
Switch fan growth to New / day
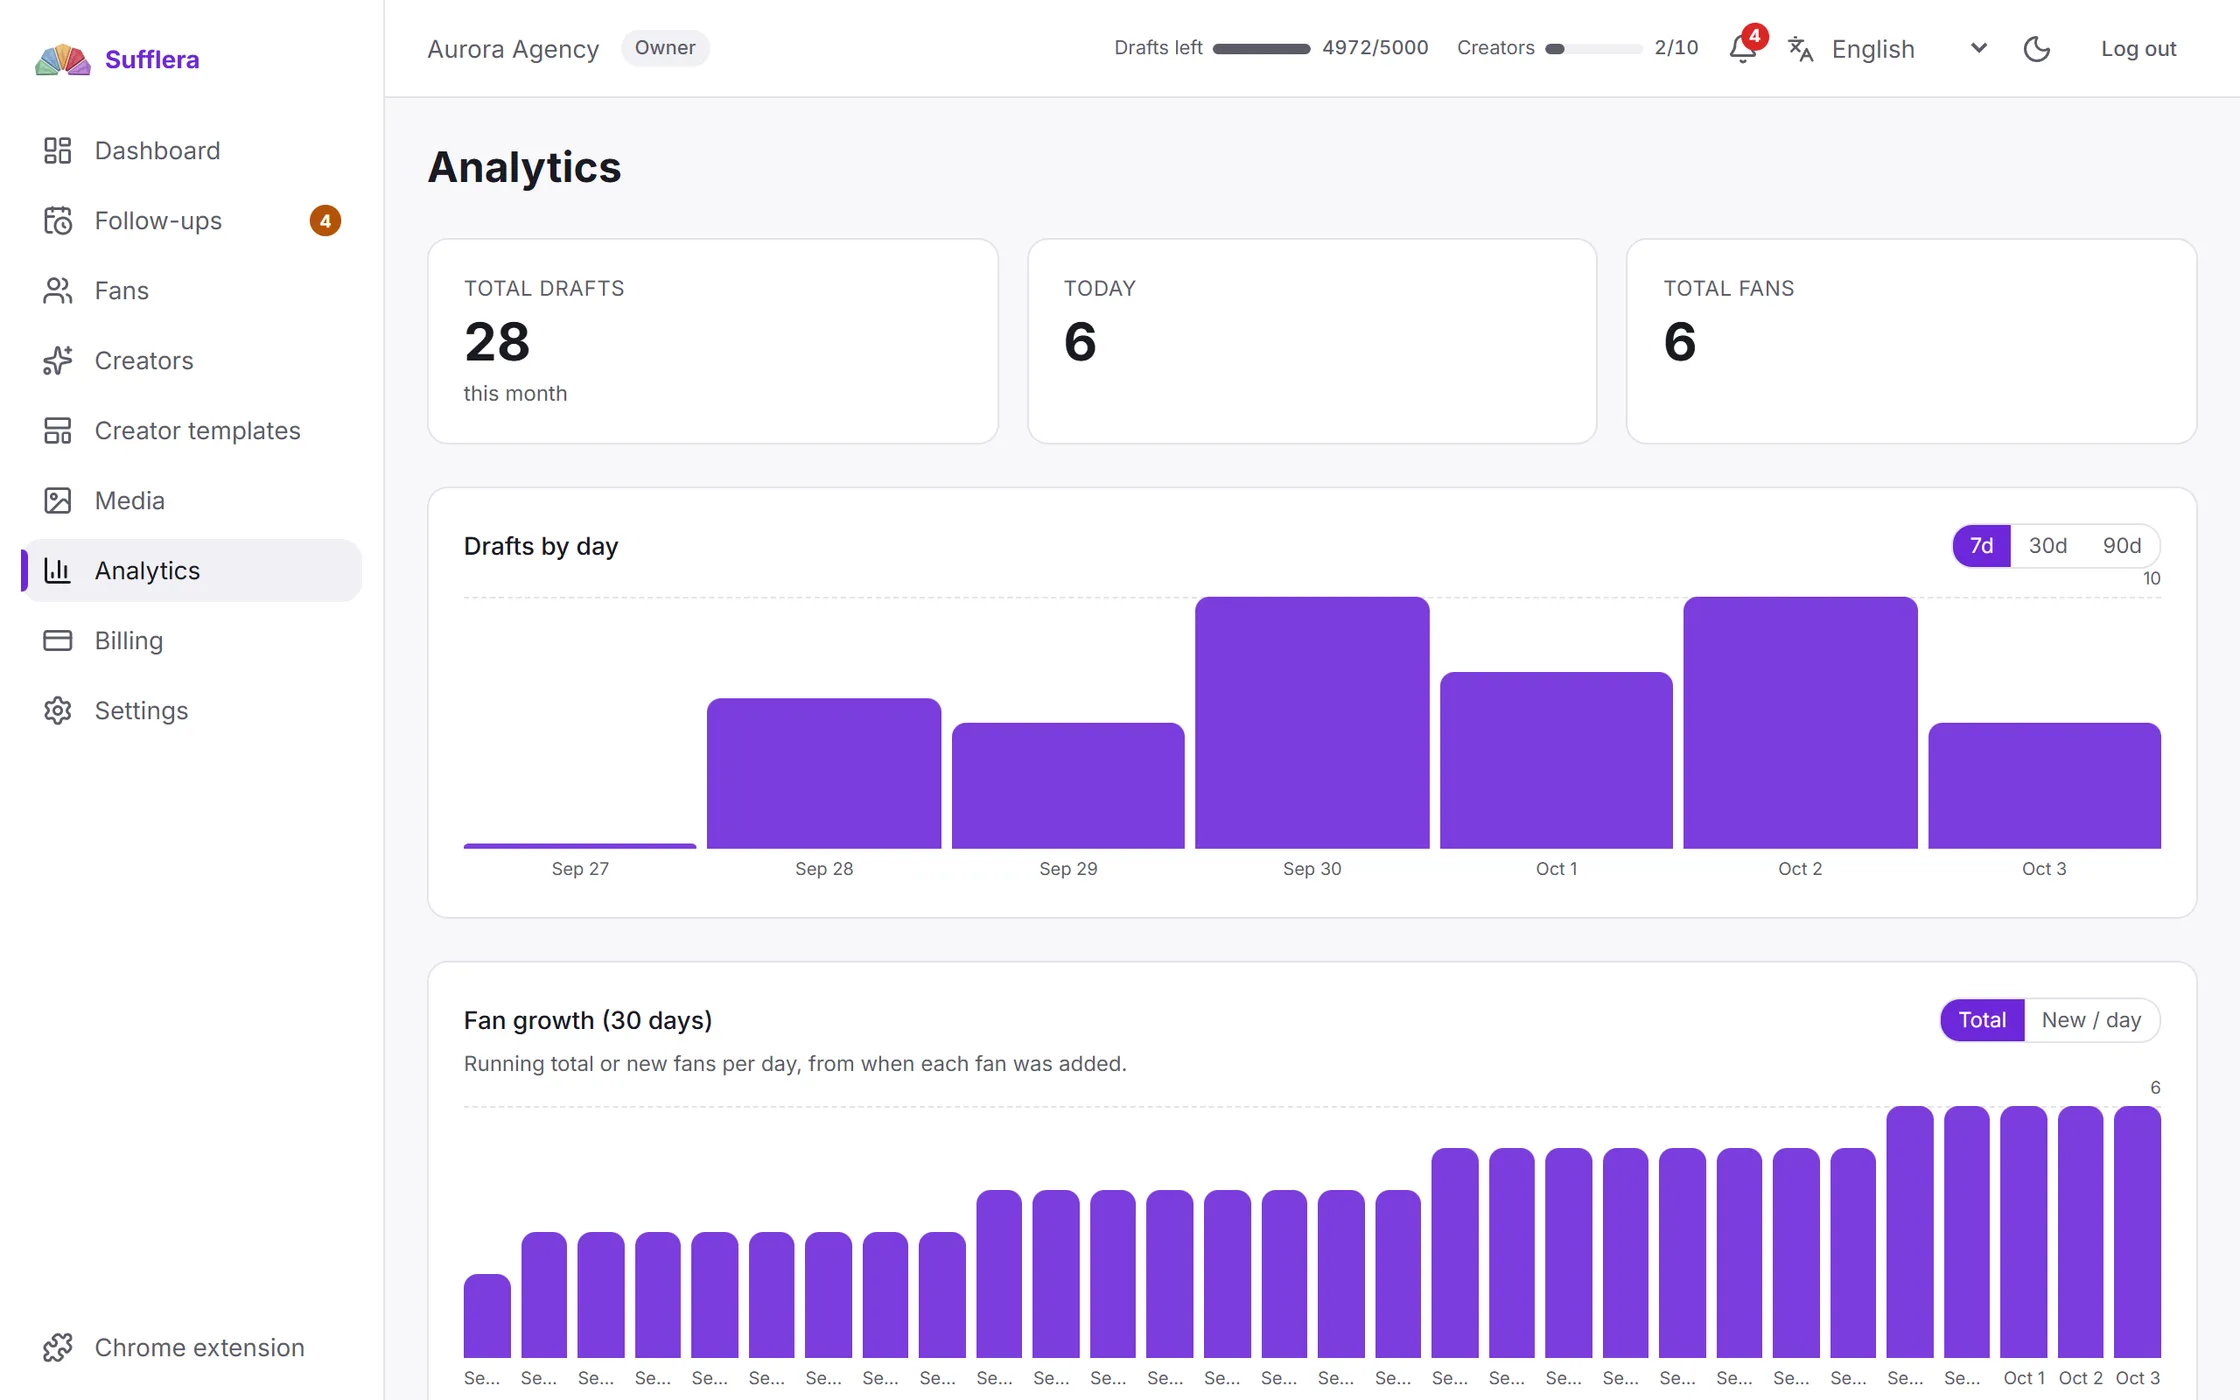tap(2091, 1020)
